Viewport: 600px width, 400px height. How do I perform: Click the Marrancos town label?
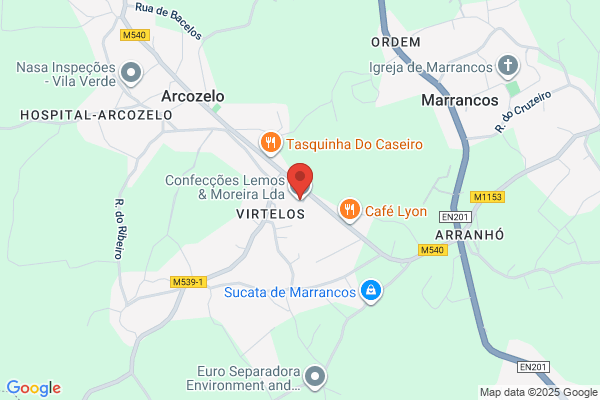click(460, 100)
